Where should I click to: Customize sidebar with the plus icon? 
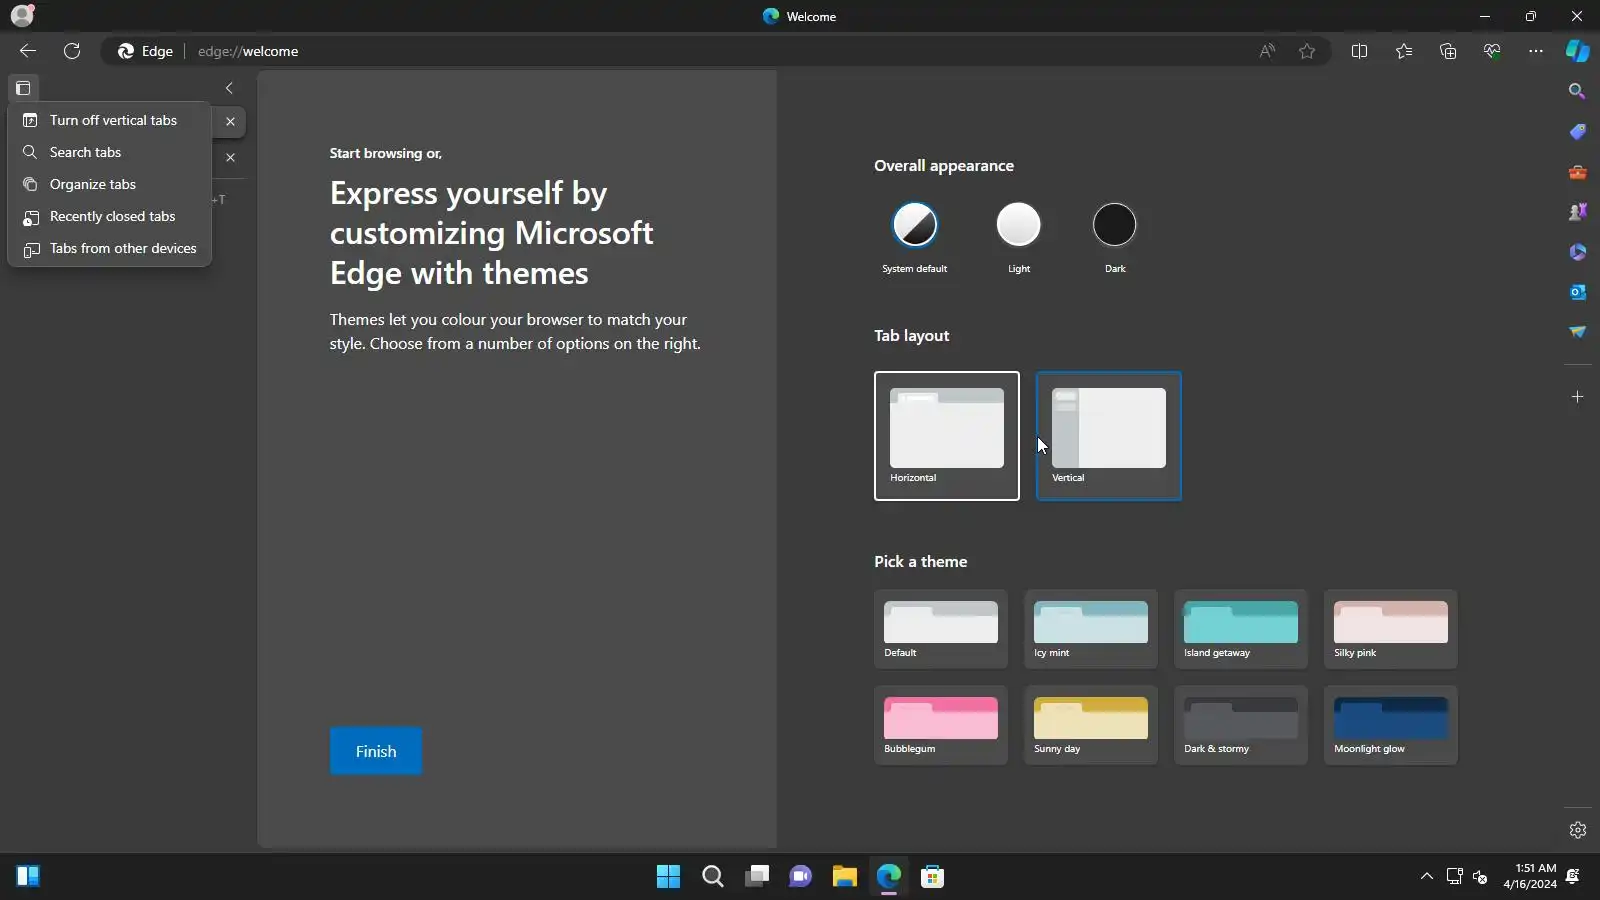(x=1578, y=397)
